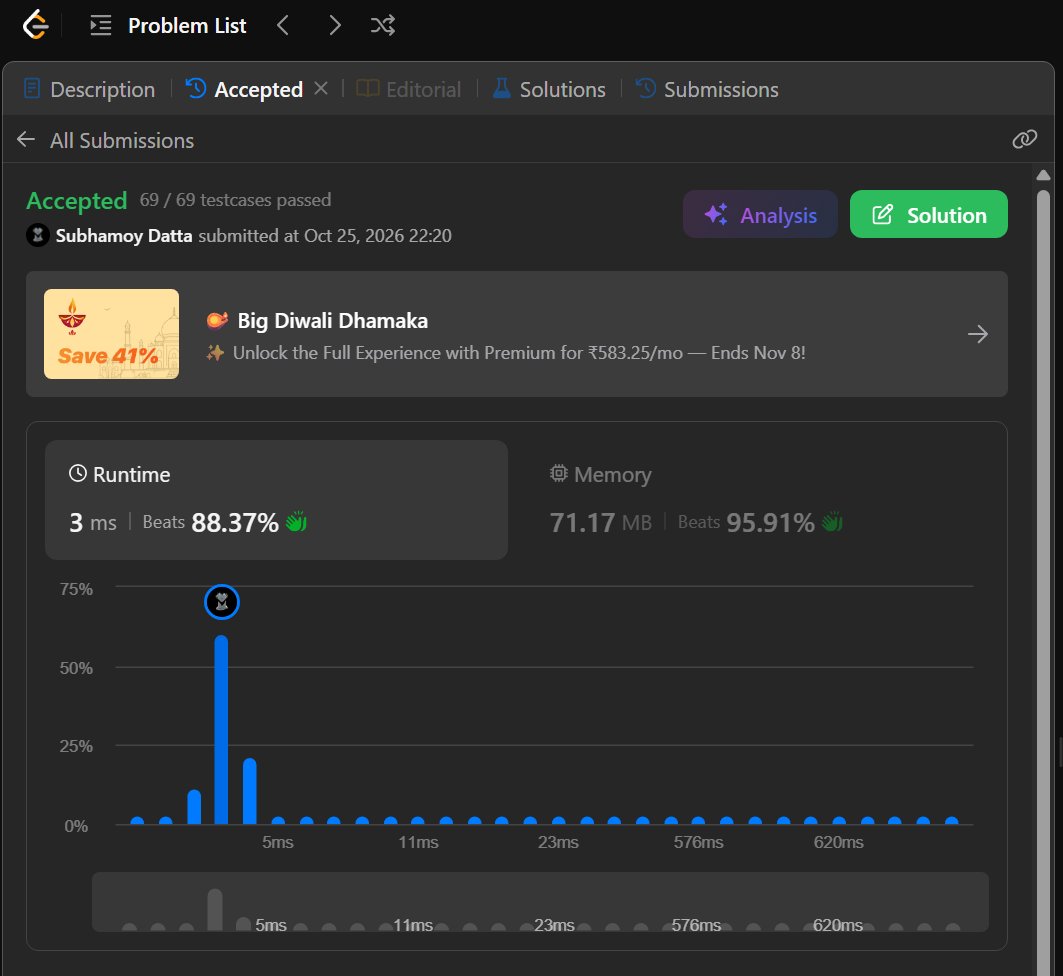The height and width of the screenshot is (976, 1063).
Task: Click the 'Big Diwali Dhamaka' title
Action: (x=333, y=321)
